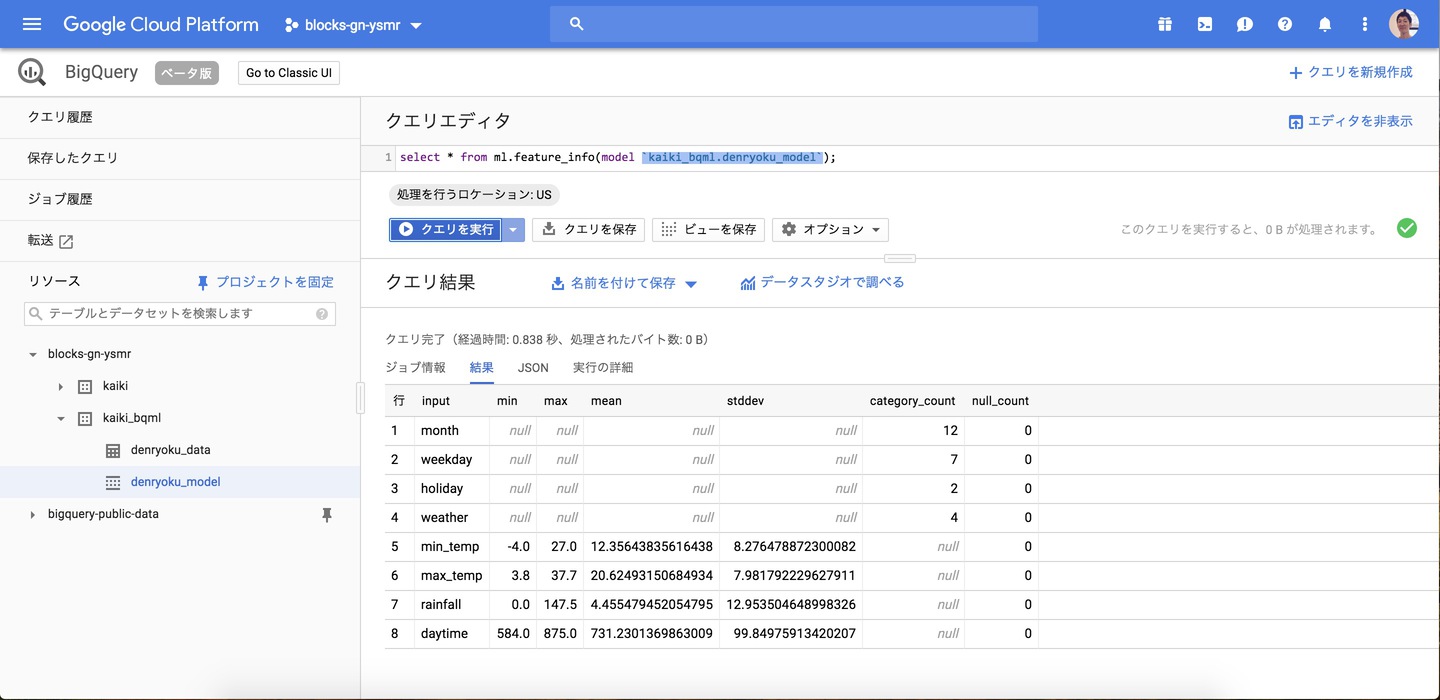Click the table and dataset search field
Image resolution: width=1440 pixels, height=700 pixels.
point(180,313)
